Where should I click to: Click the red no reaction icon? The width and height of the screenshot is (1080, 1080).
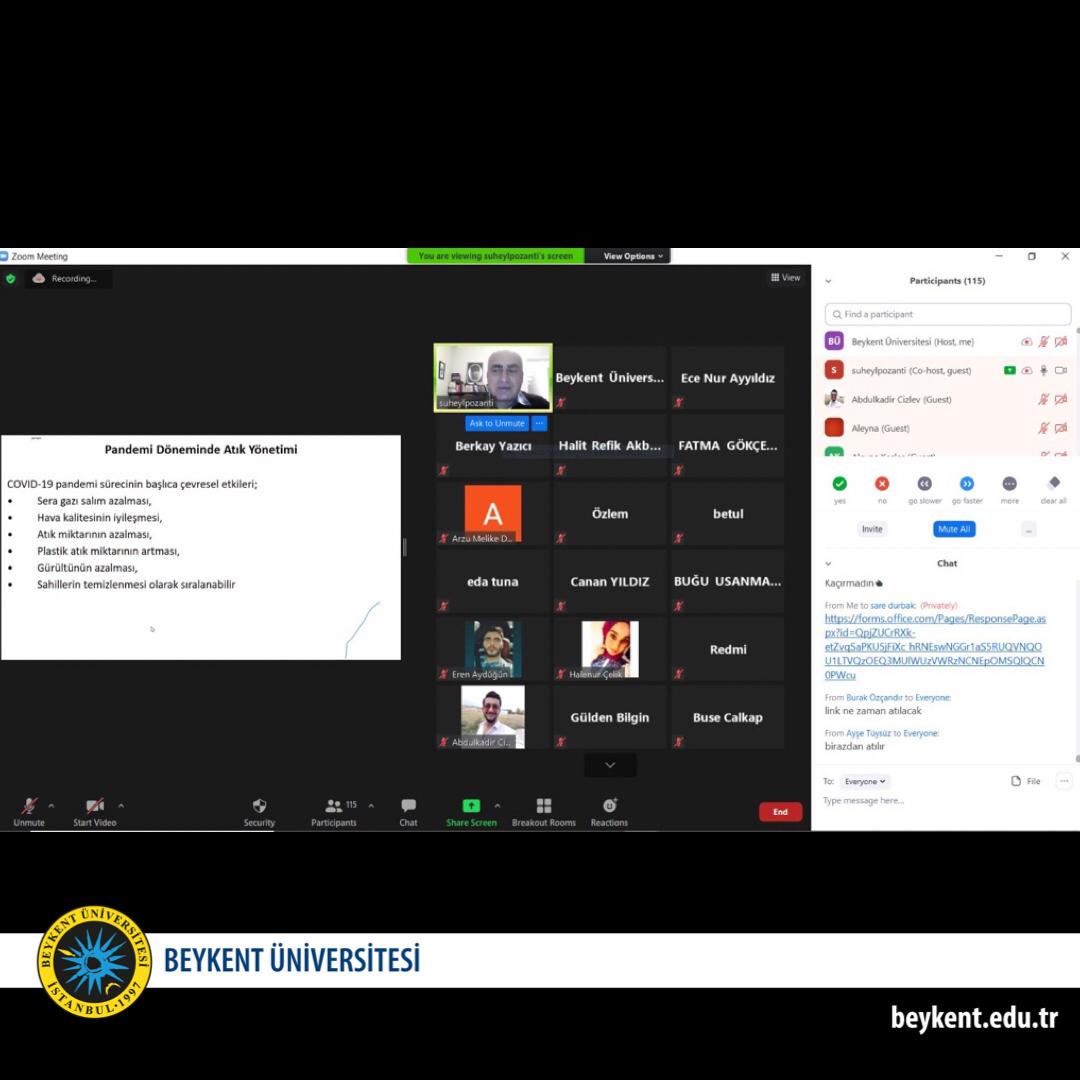click(882, 484)
